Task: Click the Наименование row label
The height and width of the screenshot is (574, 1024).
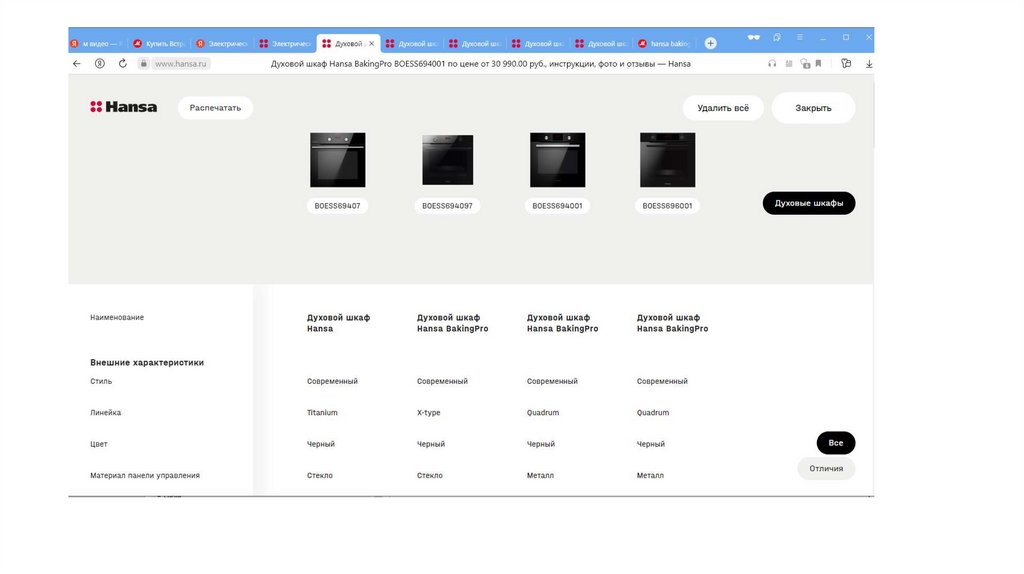Action: 117,317
